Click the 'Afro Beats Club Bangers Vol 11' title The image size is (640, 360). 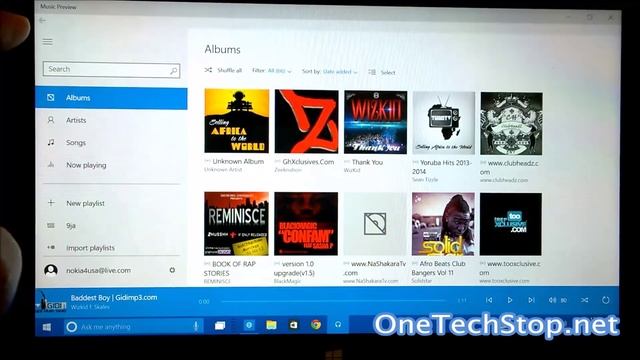[439, 268]
